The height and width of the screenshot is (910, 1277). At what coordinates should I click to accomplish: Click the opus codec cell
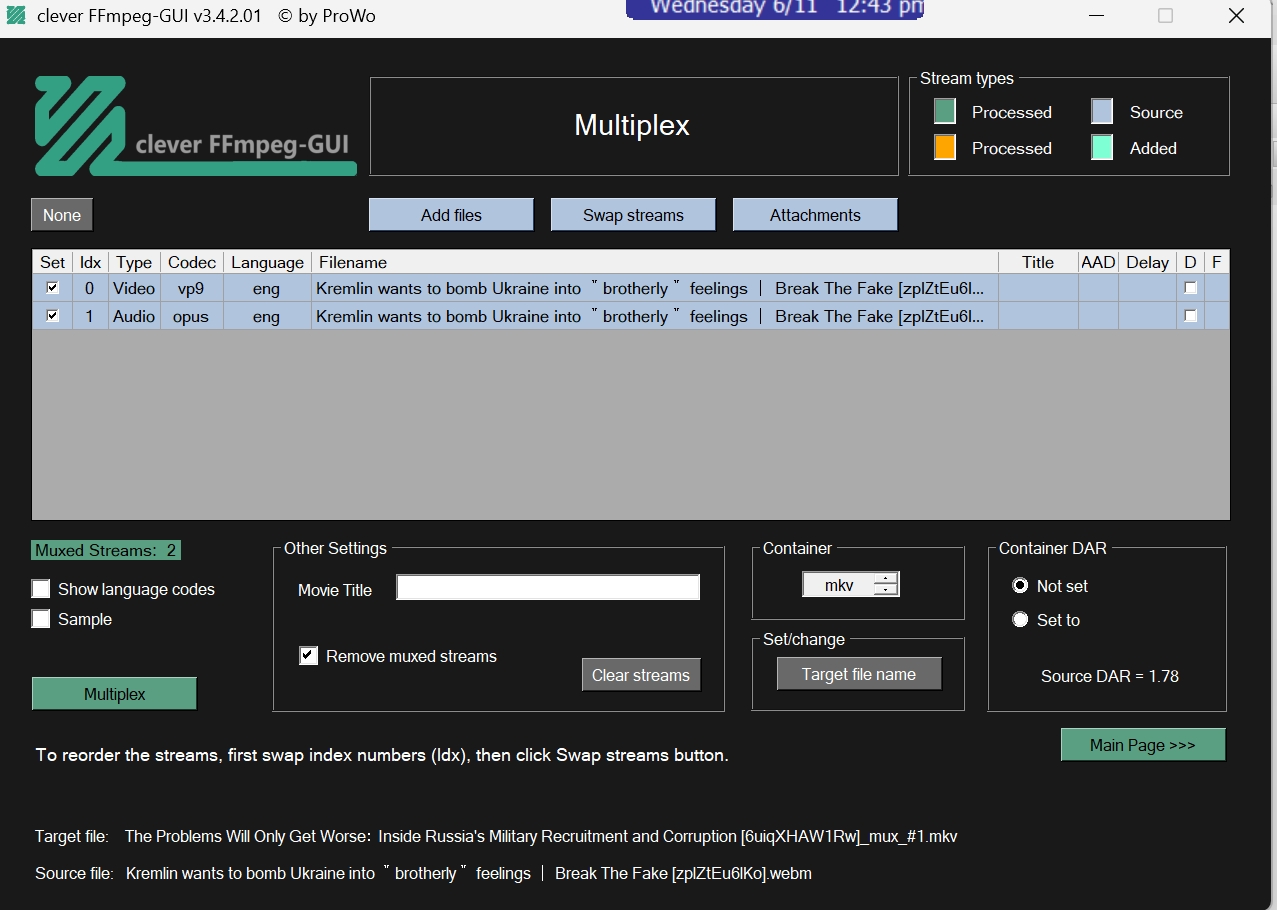click(192, 316)
